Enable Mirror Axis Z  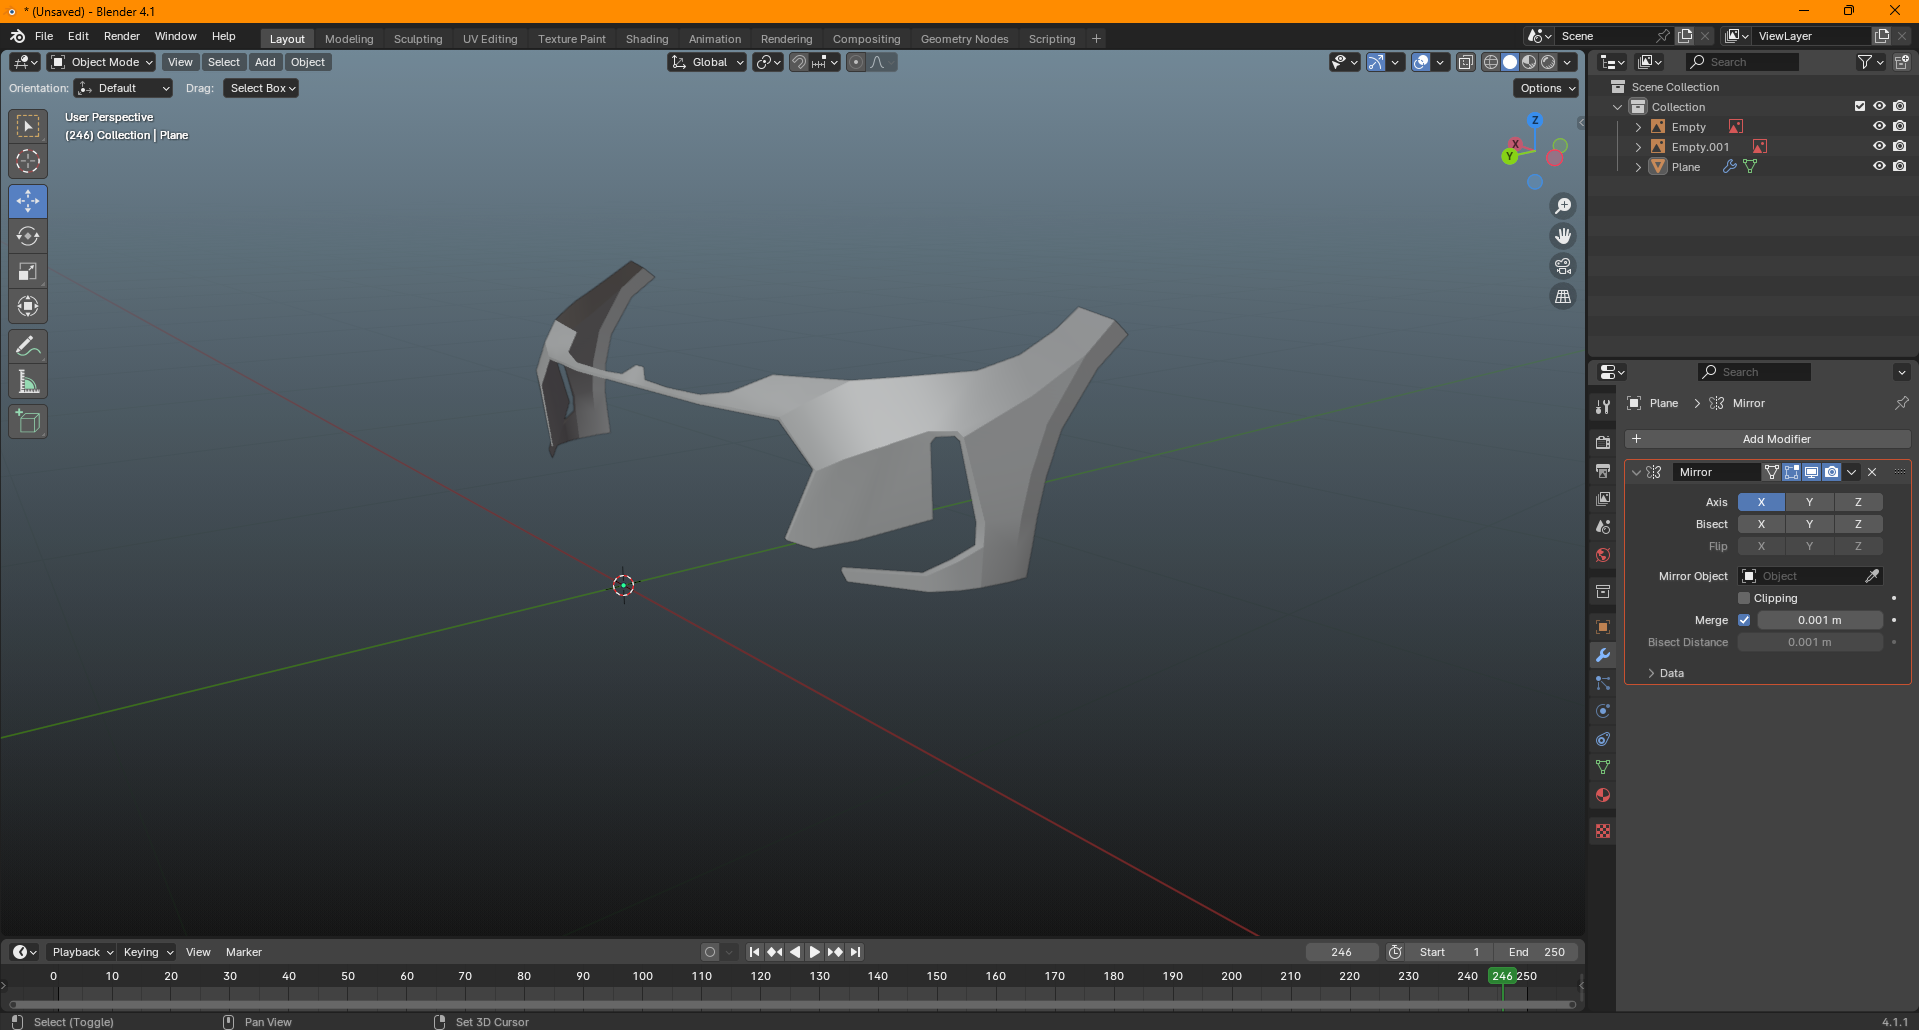(x=1858, y=502)
